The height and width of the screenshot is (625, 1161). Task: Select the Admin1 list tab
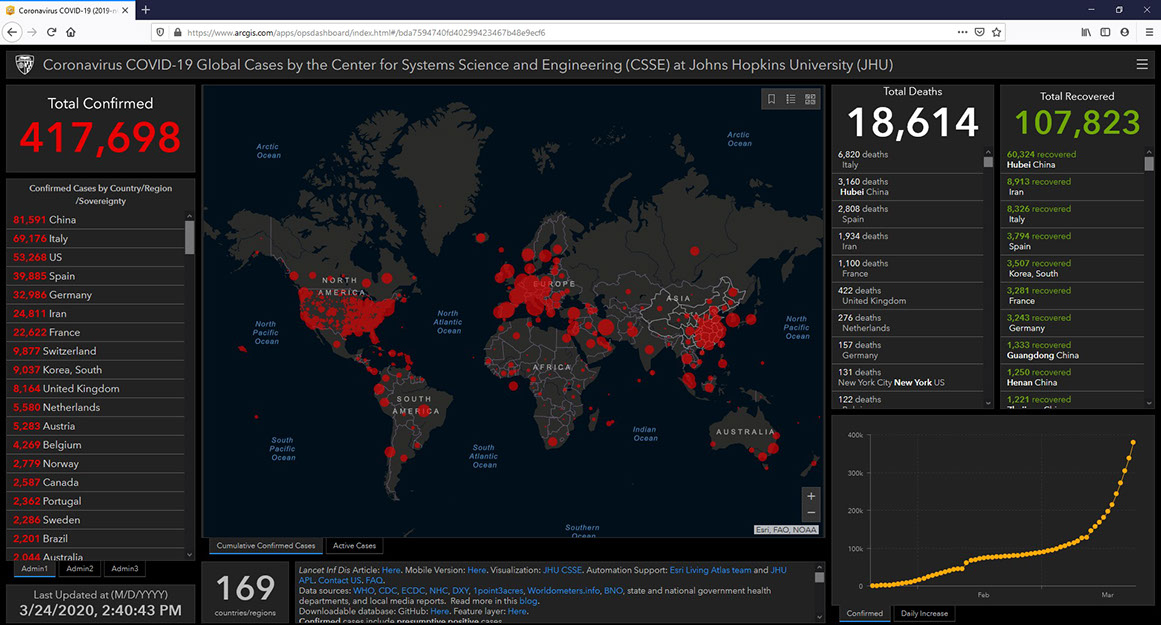point(34,569)
